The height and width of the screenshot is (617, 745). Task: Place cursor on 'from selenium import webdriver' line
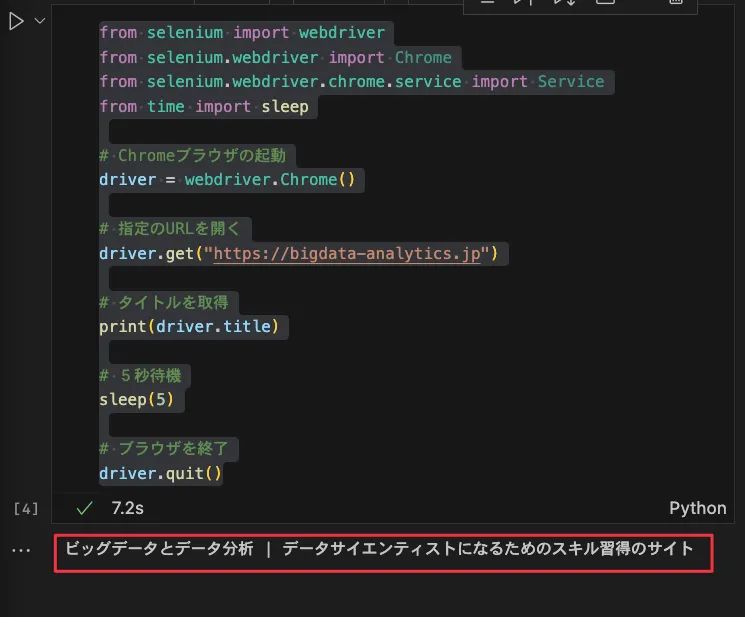242,33
